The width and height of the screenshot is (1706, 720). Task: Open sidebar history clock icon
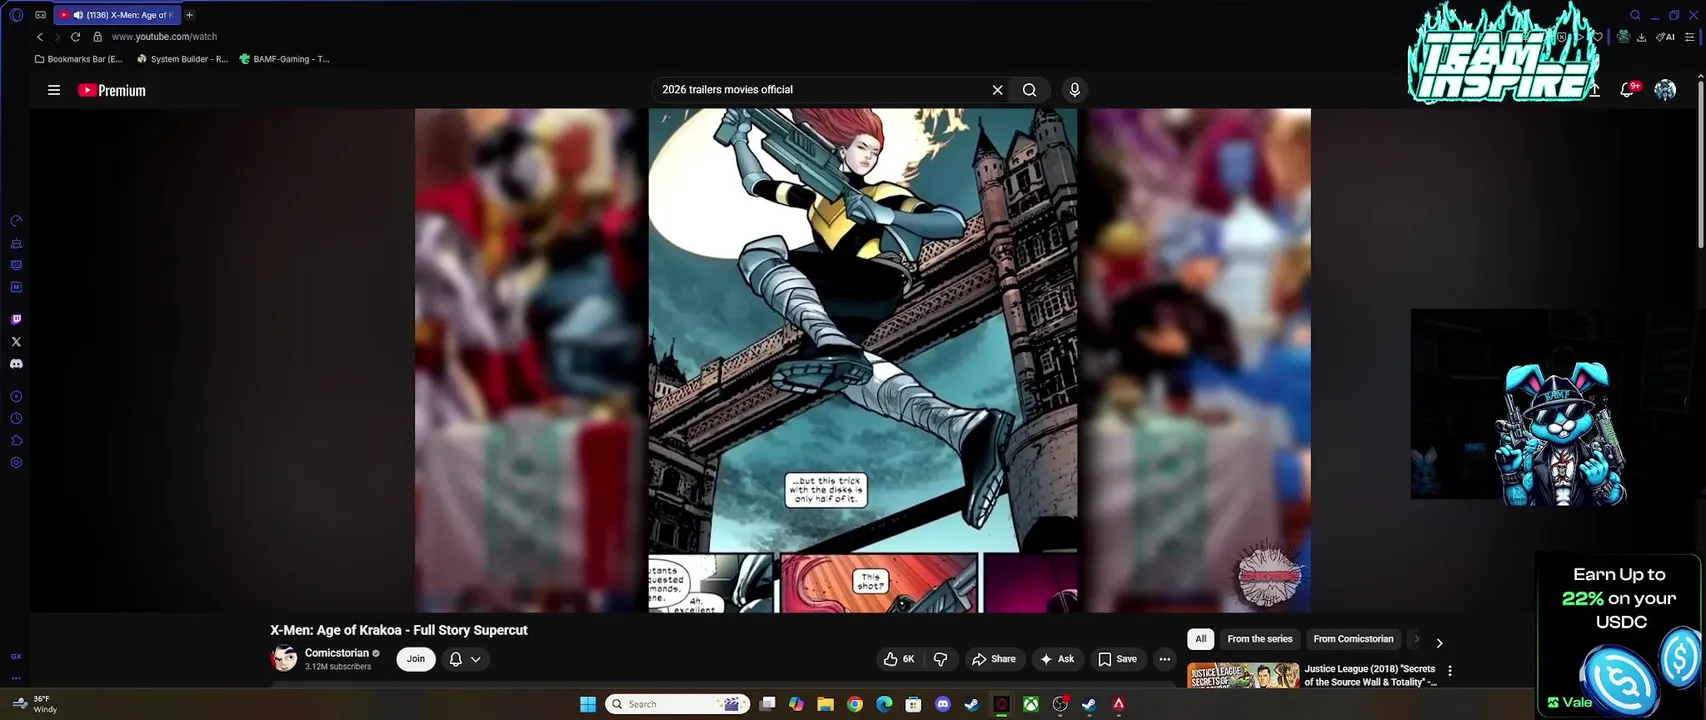pyautogui.click(x=16, y=419)
